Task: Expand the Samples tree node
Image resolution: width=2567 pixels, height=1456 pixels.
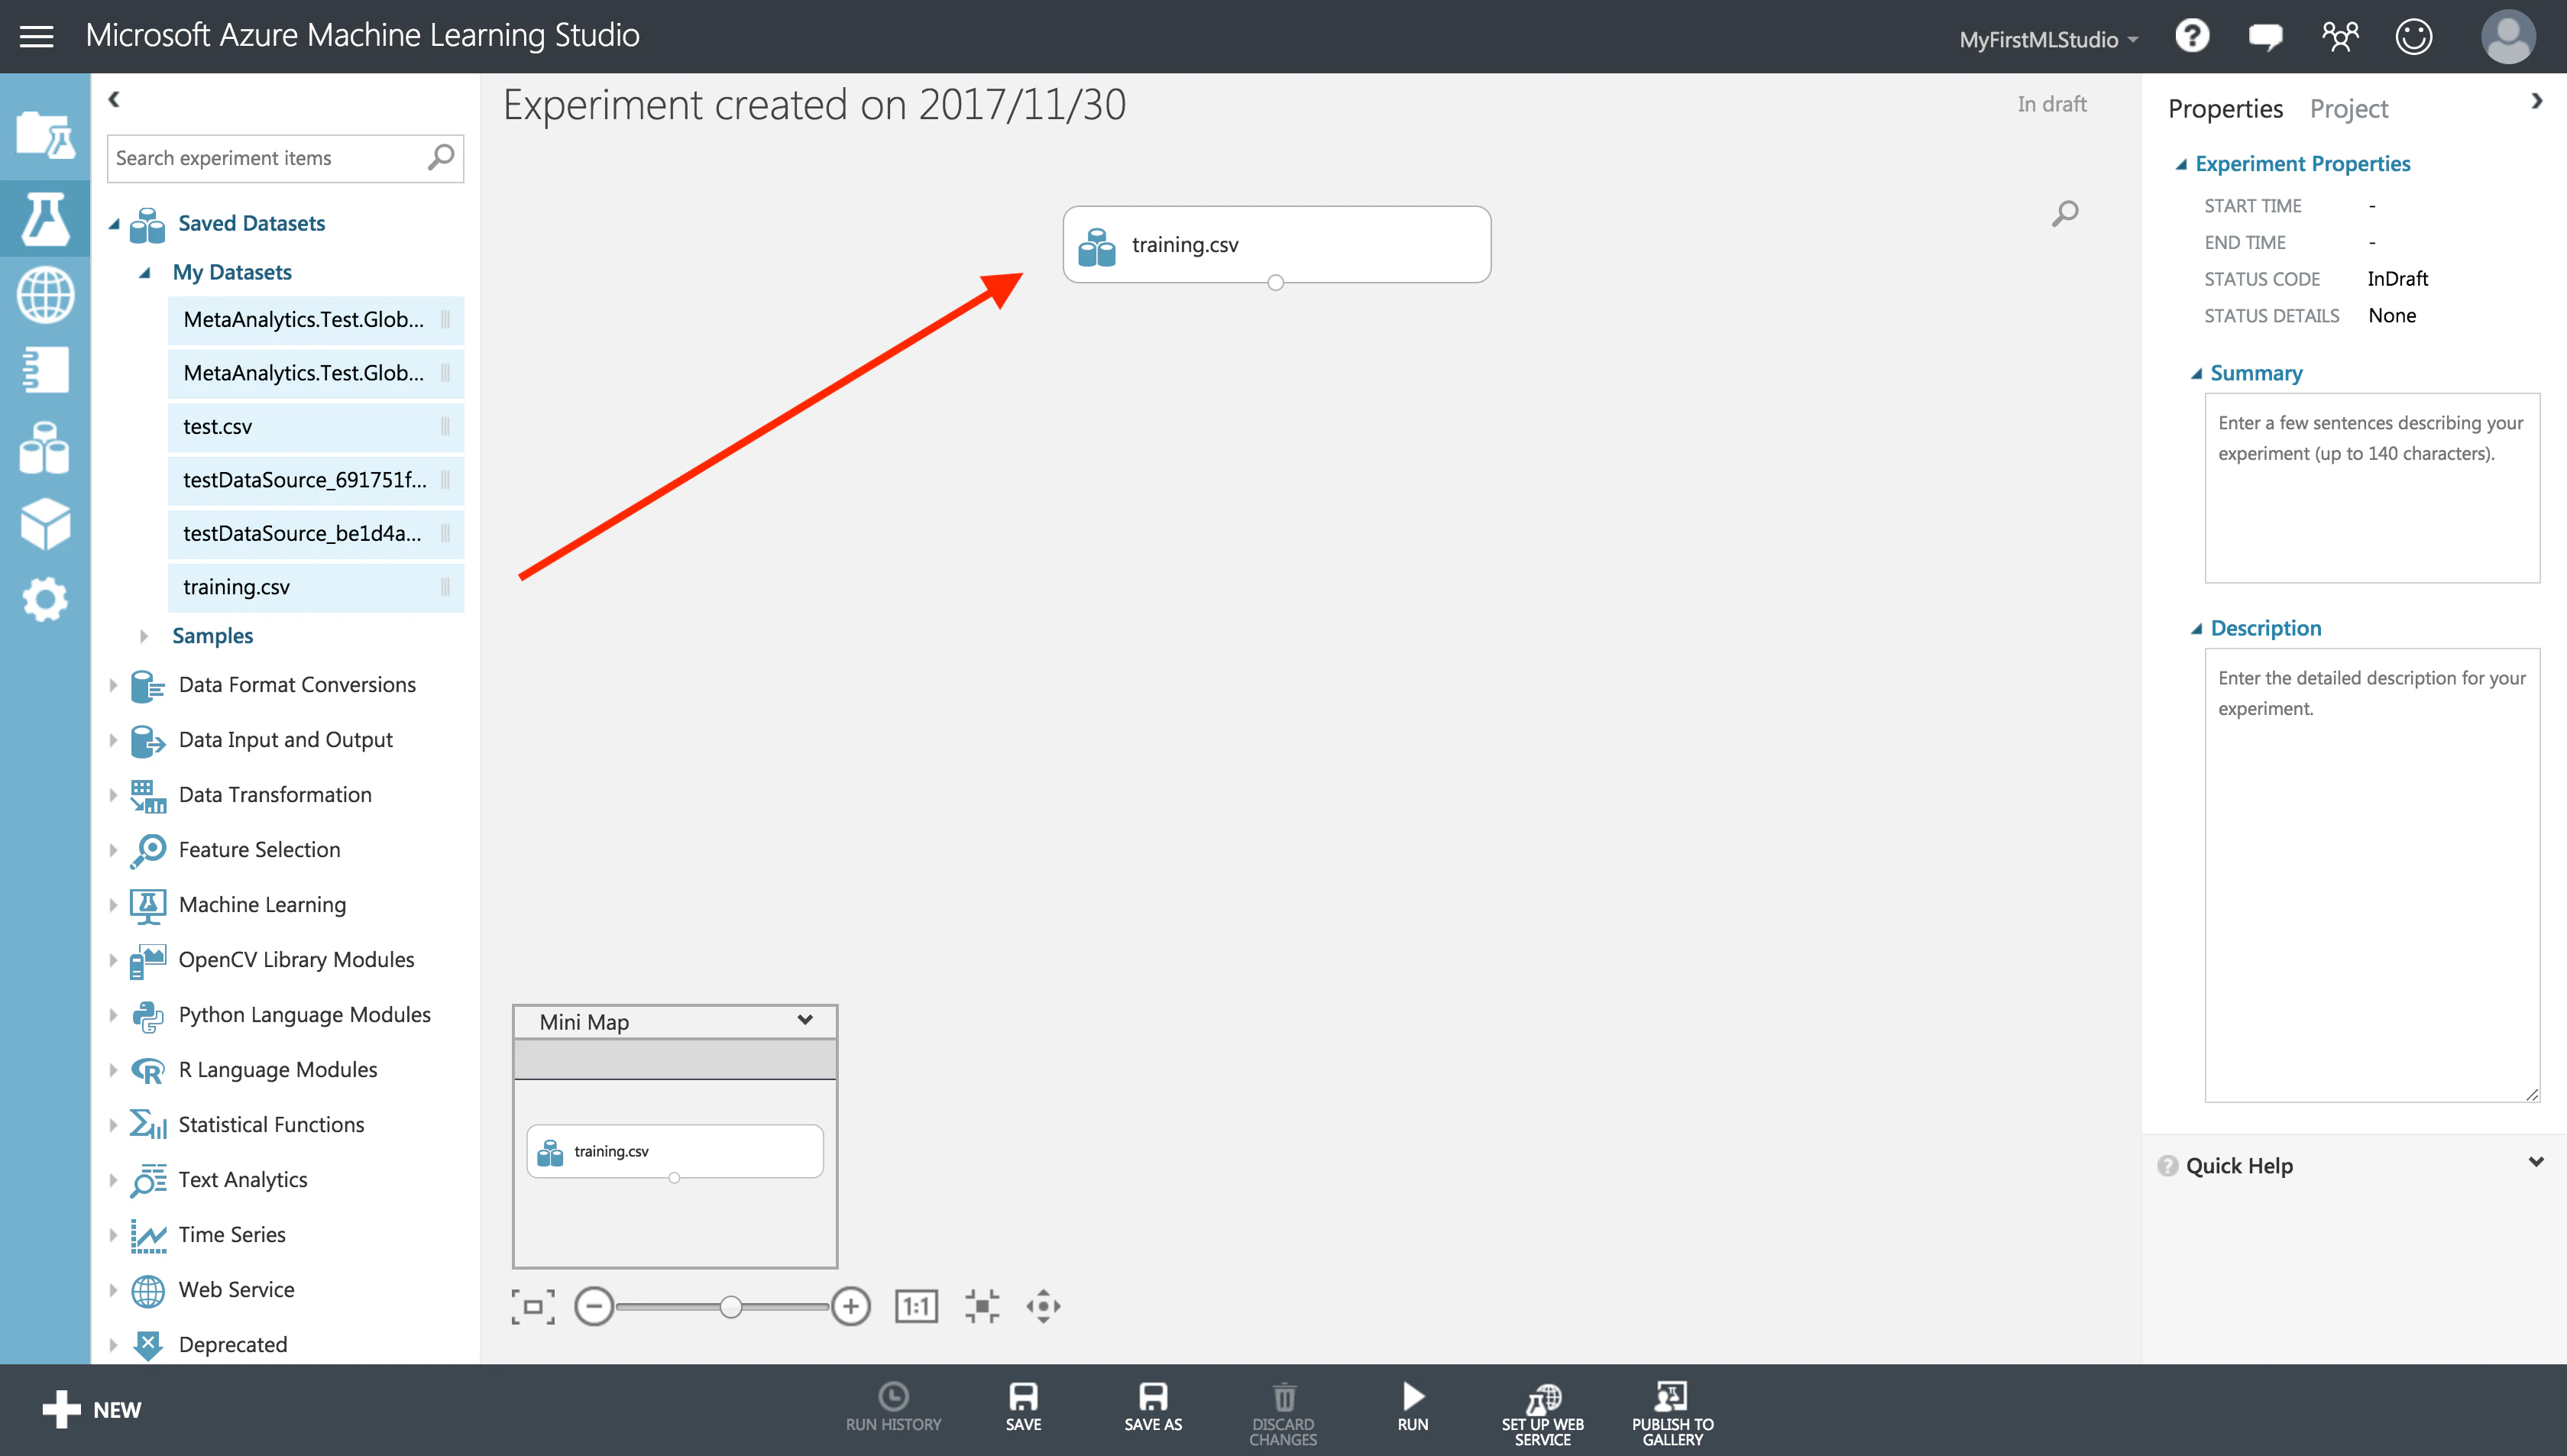Action: pos(144,636)
